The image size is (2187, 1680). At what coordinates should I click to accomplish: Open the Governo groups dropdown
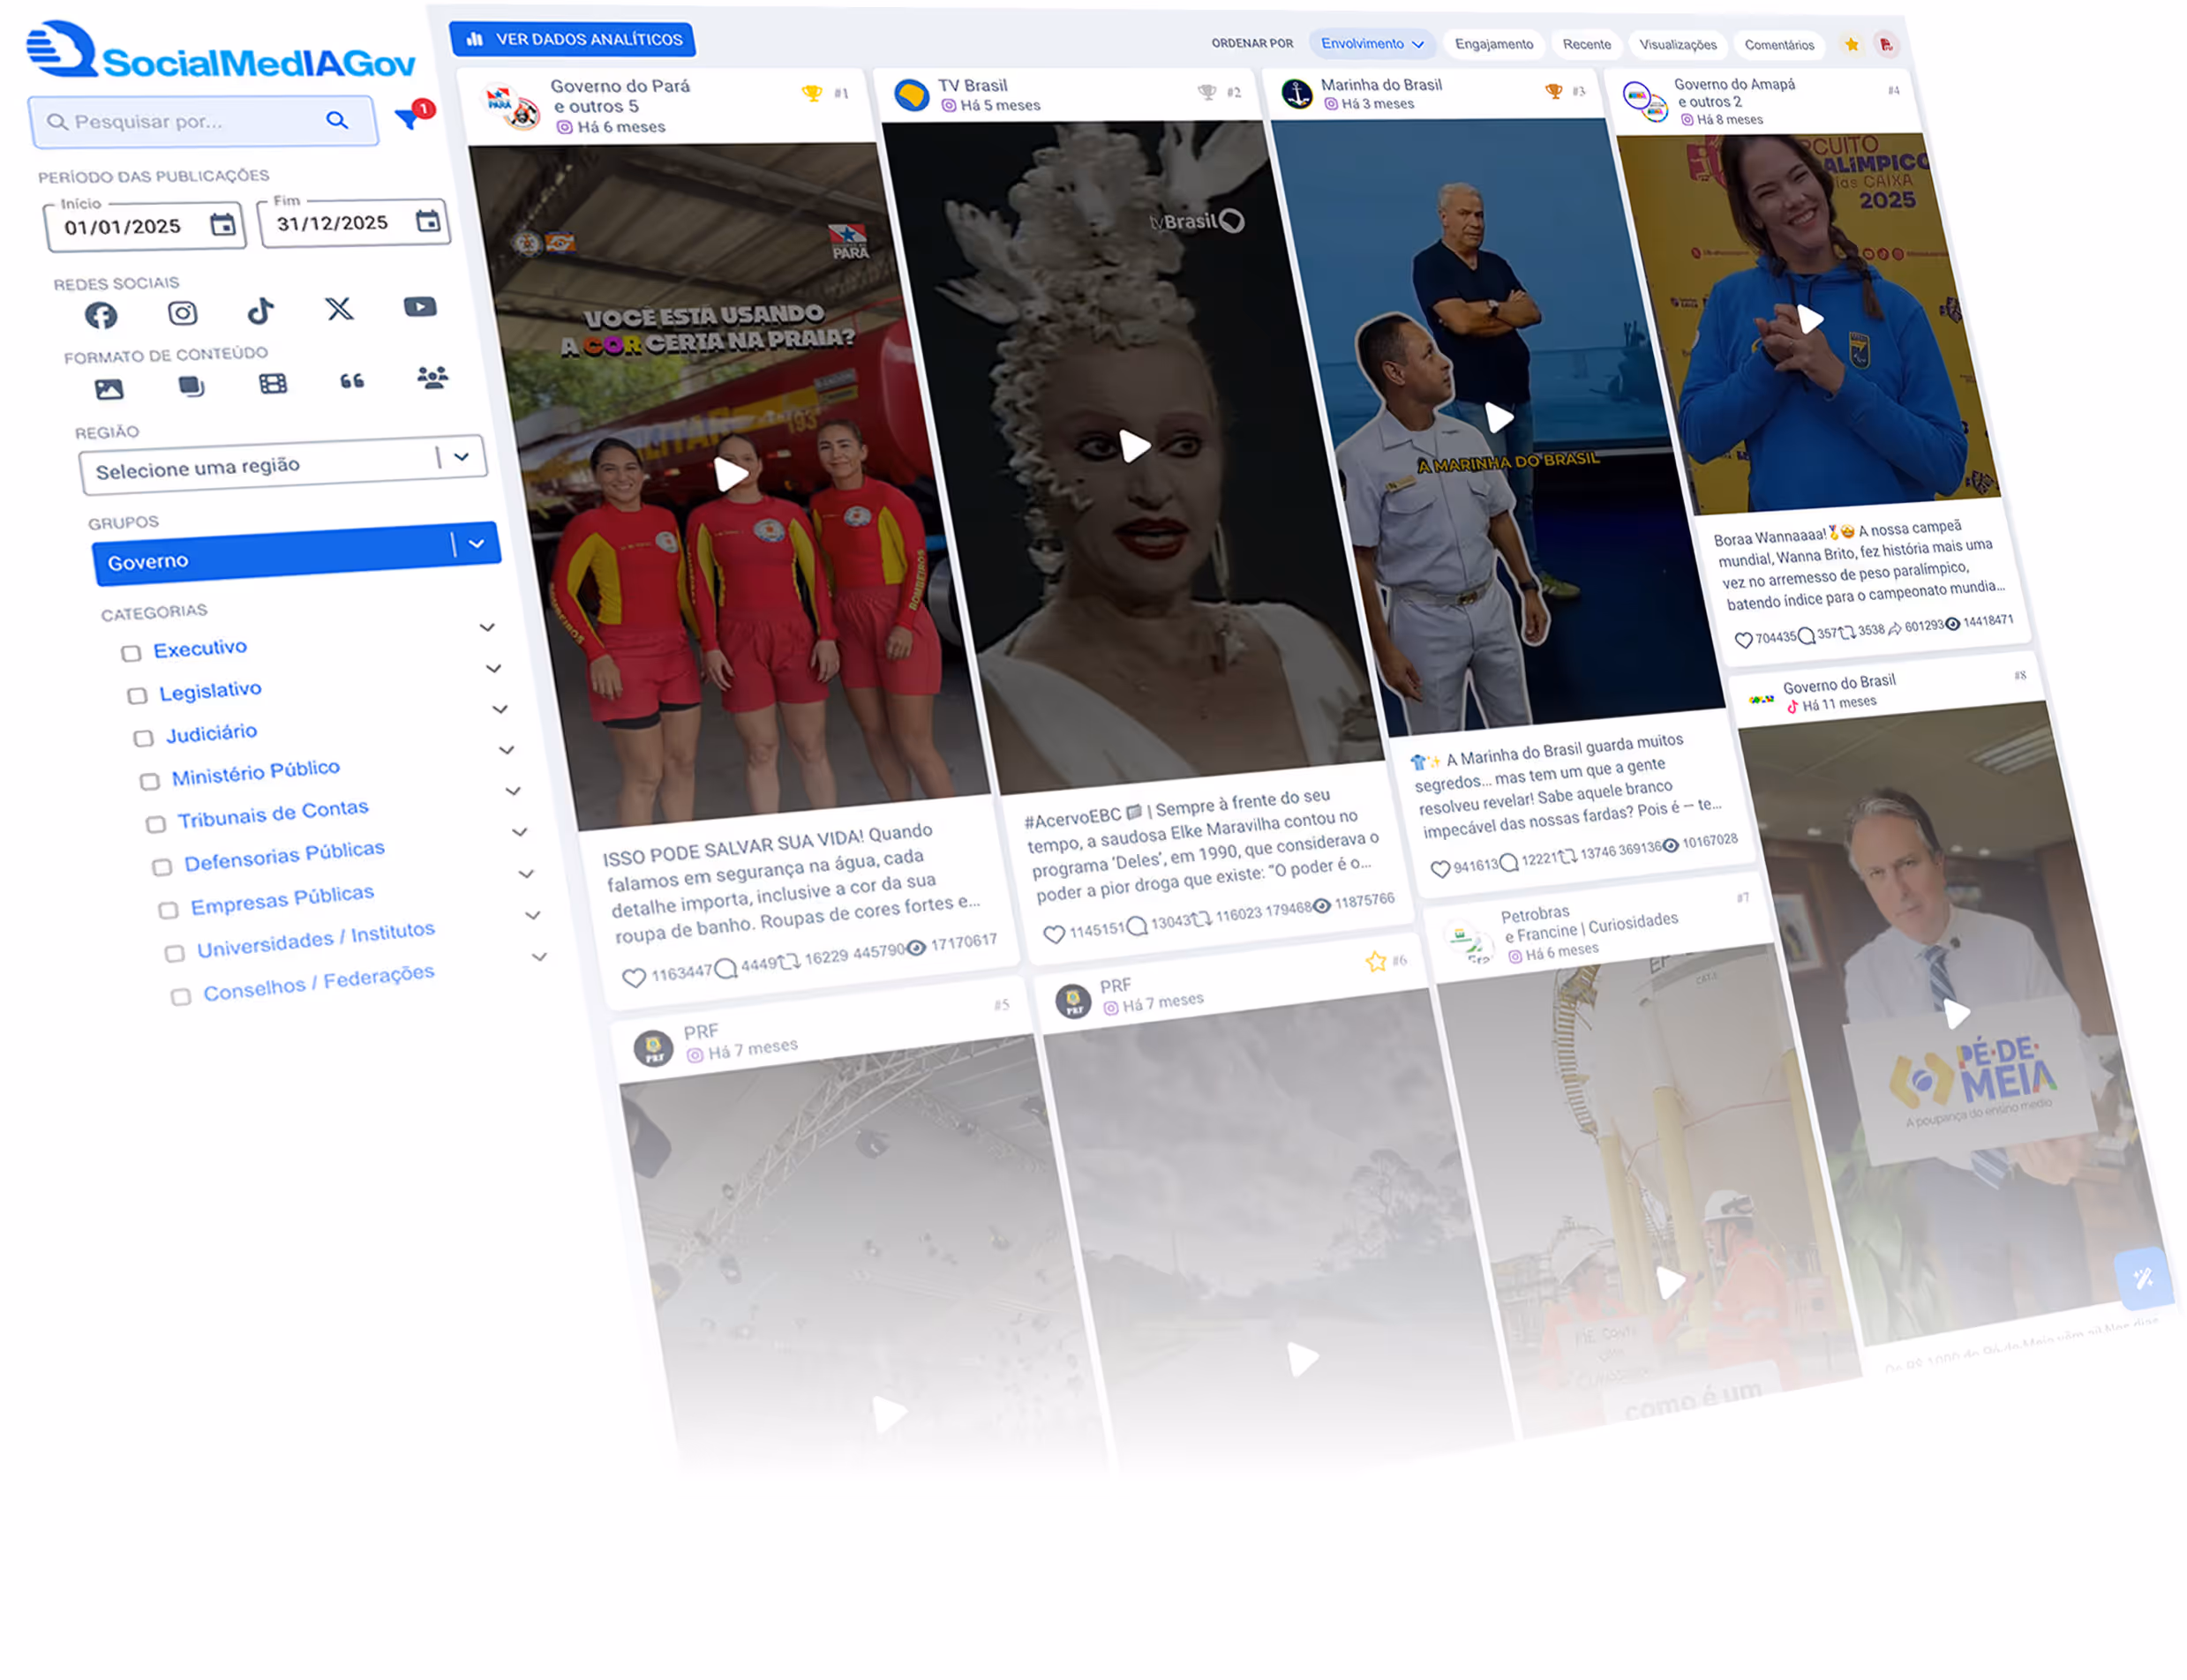pyautogui.click(x=296, y=553)
